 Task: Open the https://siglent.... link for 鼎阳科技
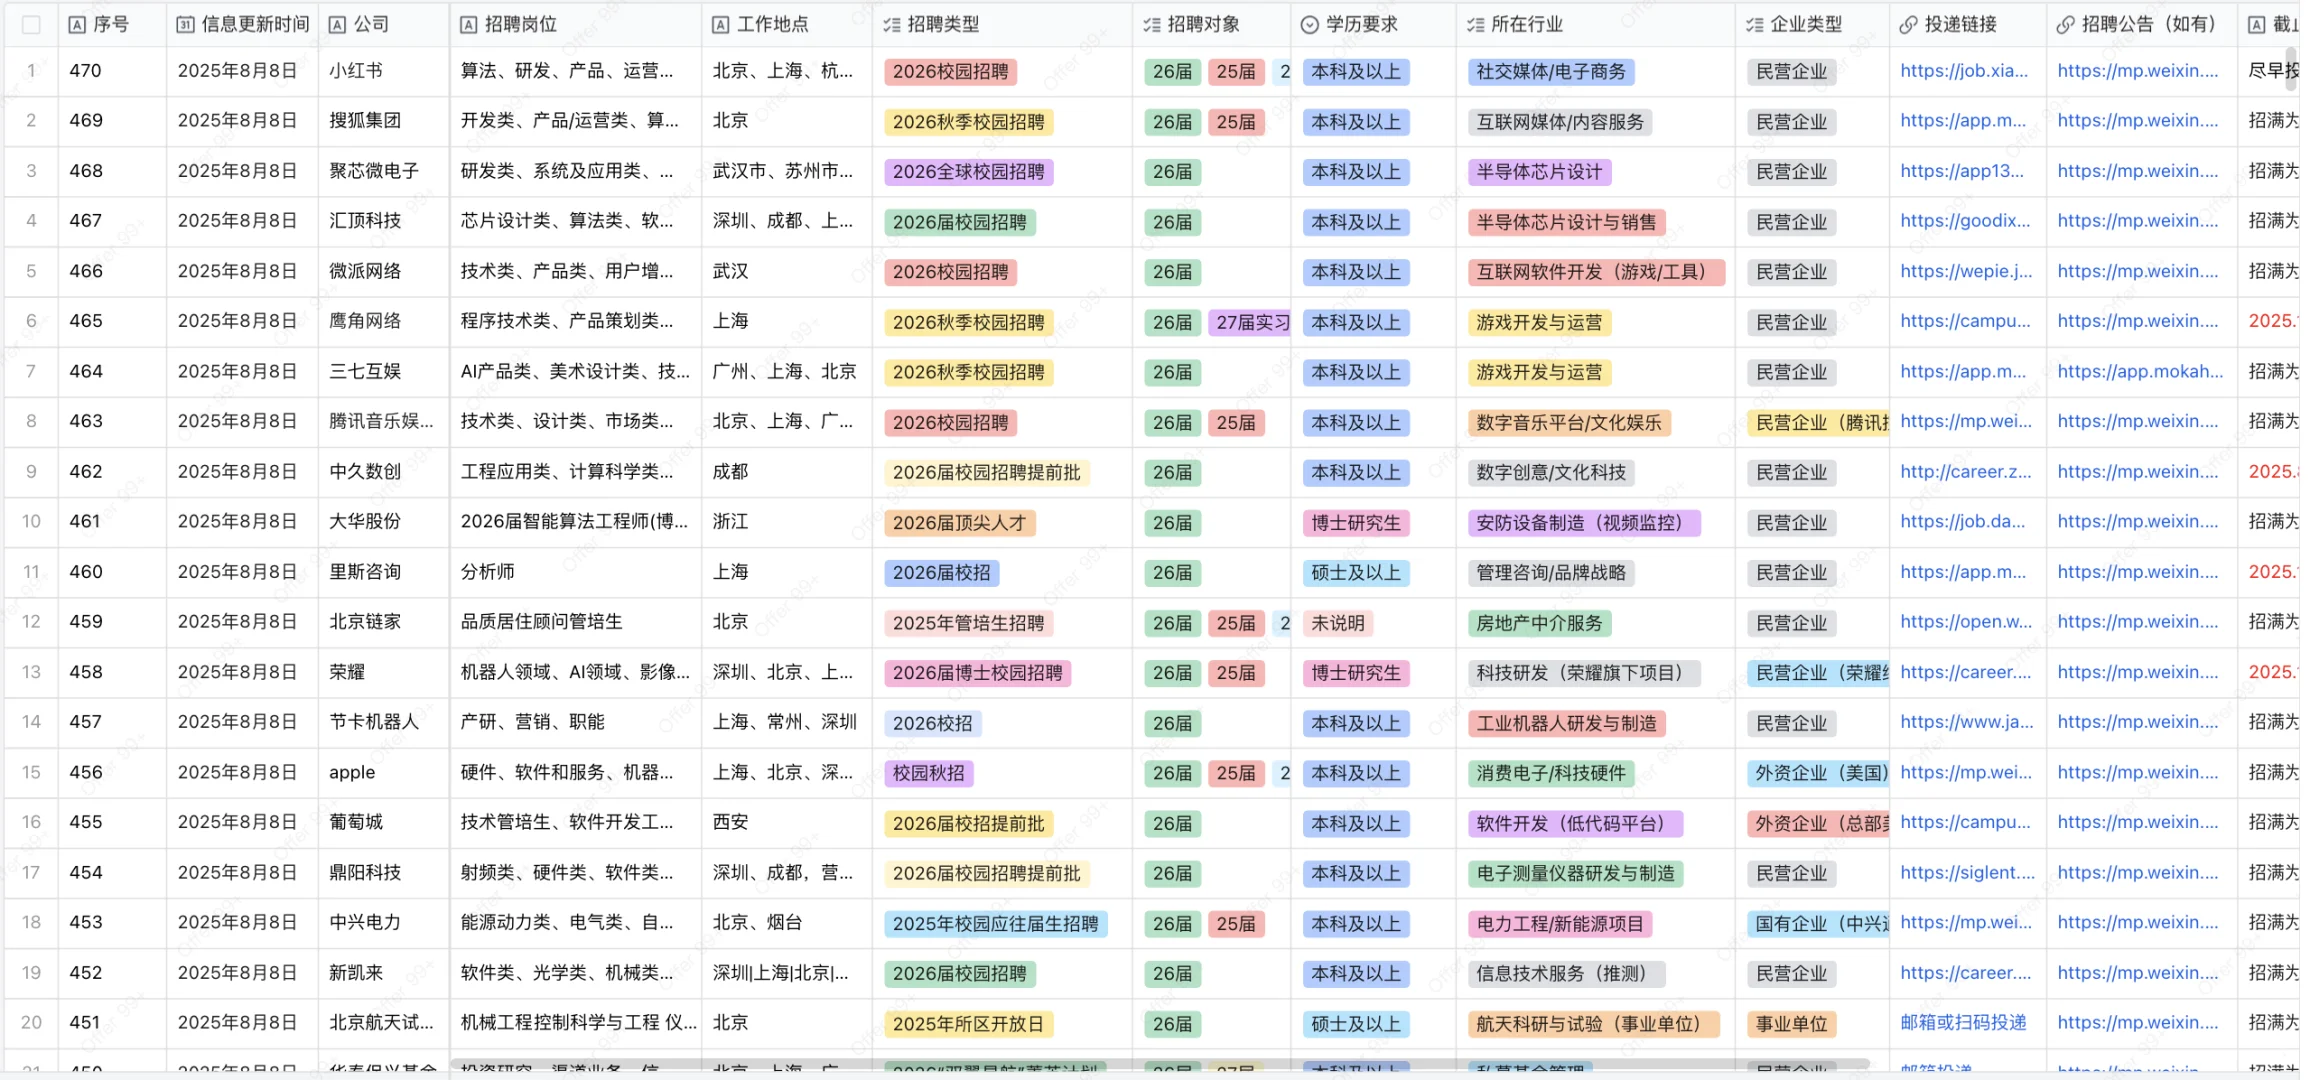point(1967,873)
